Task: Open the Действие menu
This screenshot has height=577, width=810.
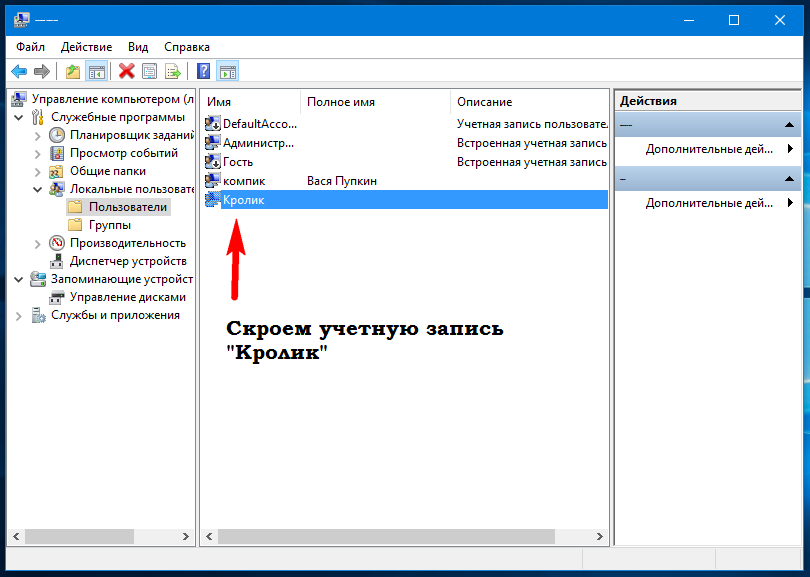Action: (x=86, y=47)
